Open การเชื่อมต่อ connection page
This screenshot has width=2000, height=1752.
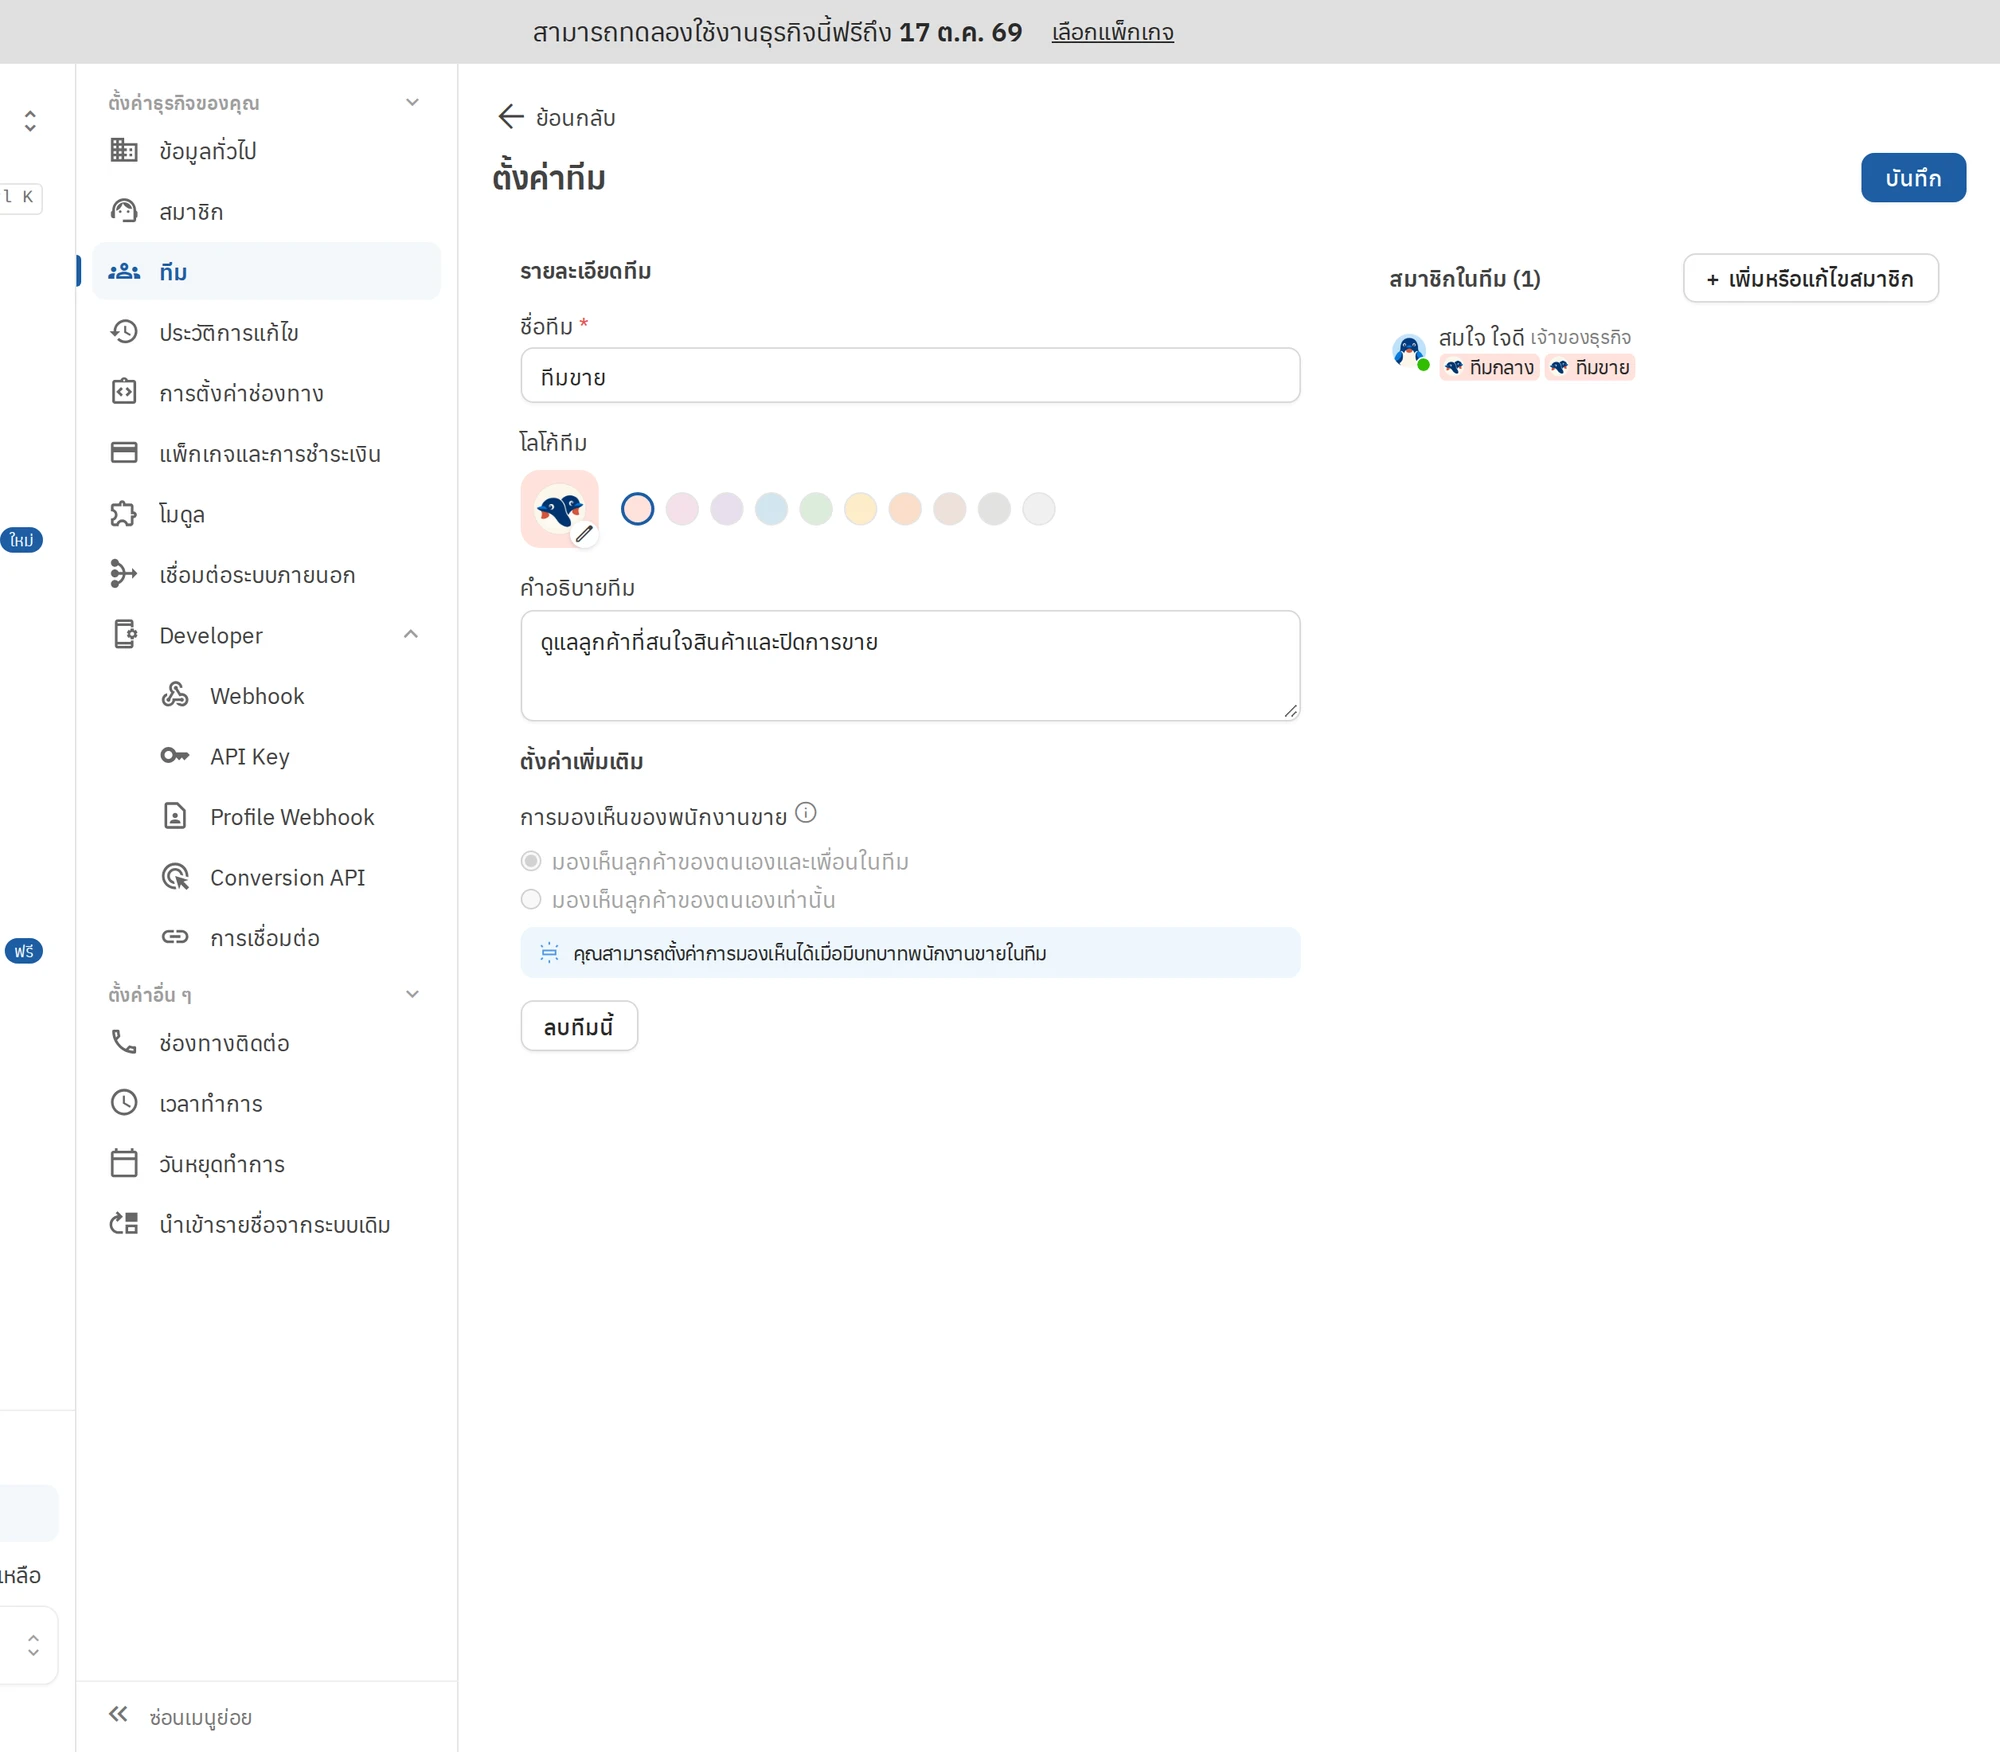[290, 937]
